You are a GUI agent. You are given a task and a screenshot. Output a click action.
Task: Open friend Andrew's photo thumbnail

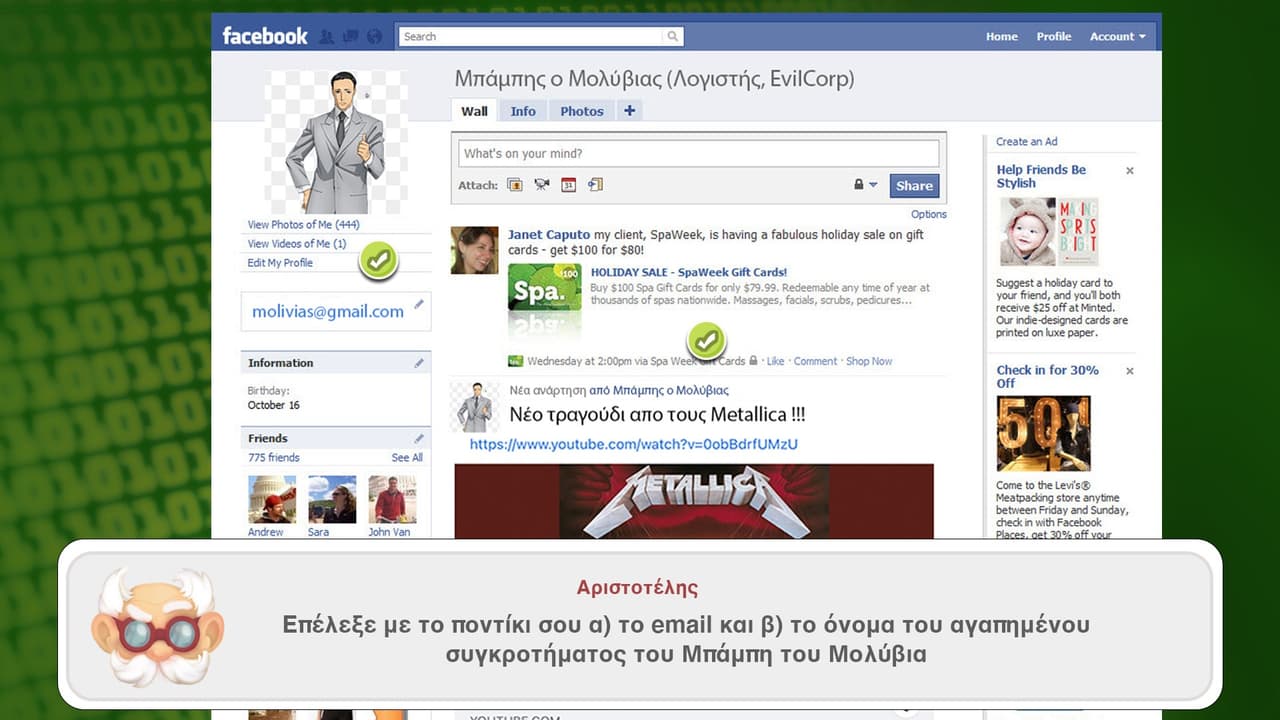[x=272, y=499]
